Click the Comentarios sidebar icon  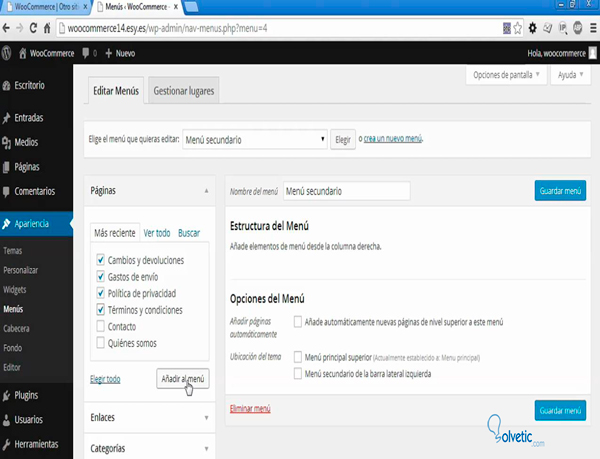[x=6, y=191]
